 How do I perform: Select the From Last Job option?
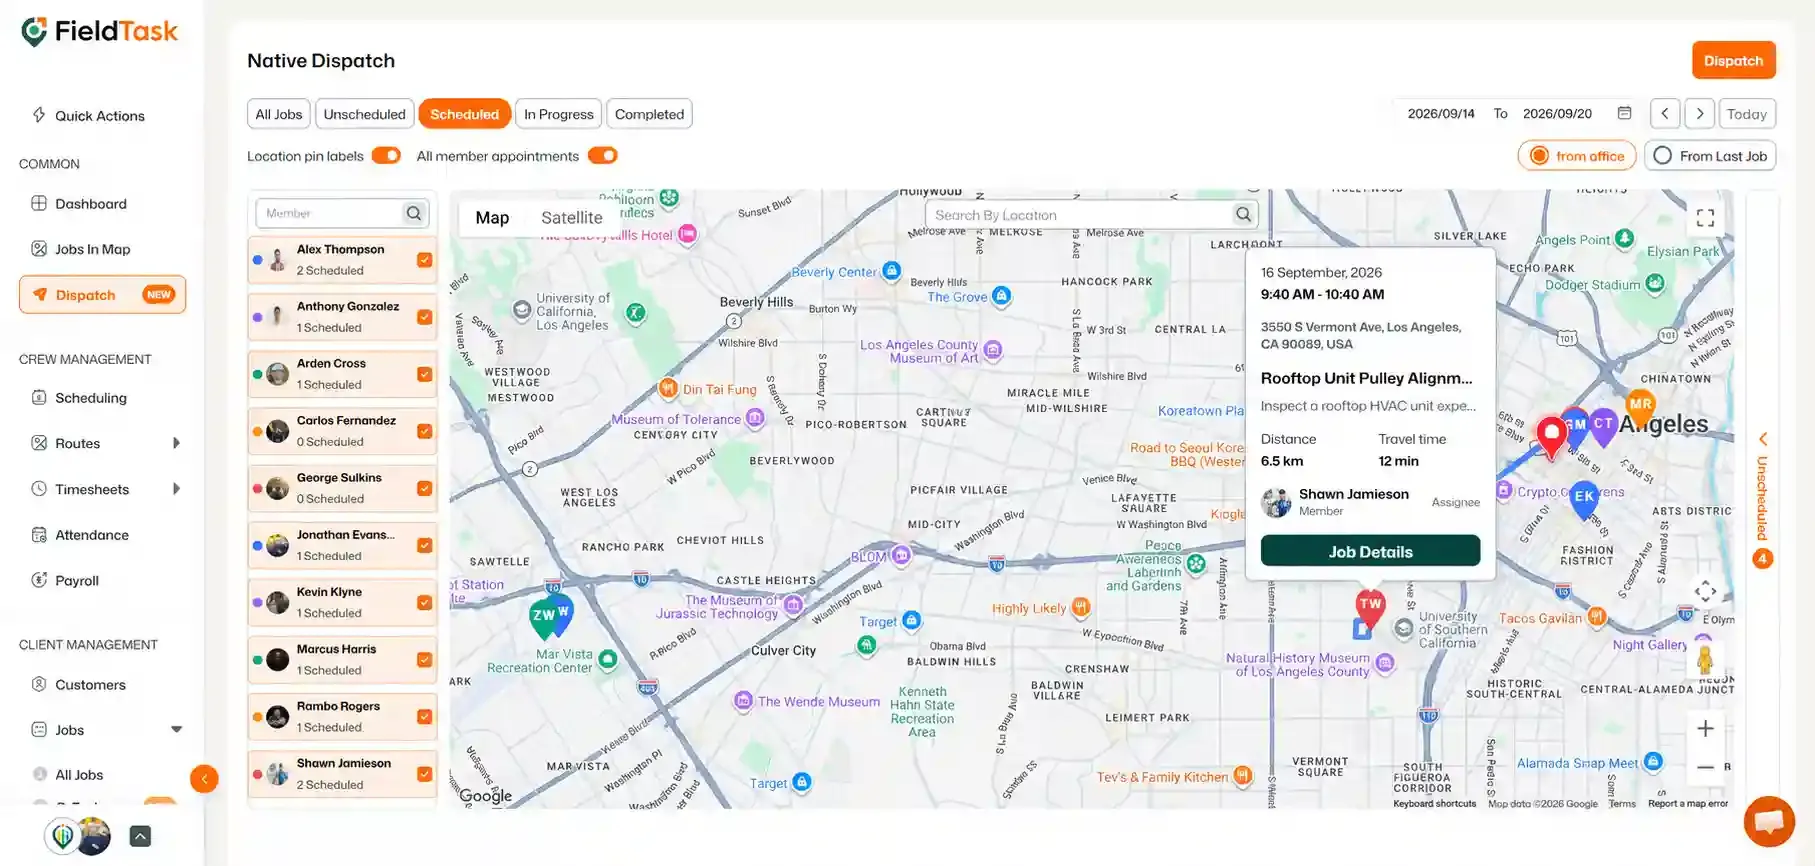(1710, 156)
